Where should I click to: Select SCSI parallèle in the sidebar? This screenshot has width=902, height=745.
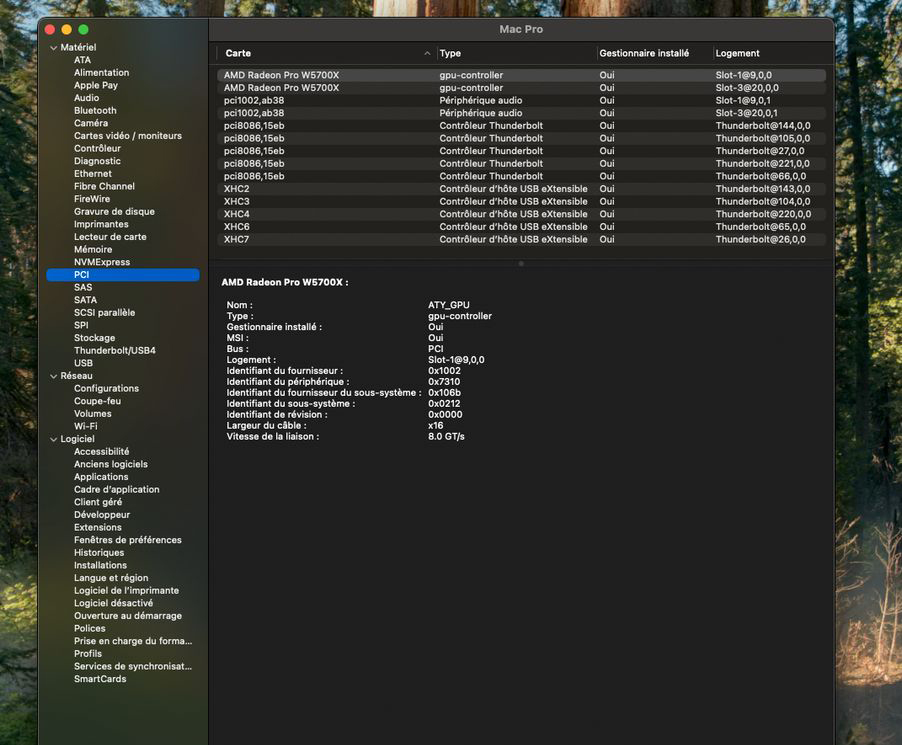pyautogui.click(x=104, y=313)
